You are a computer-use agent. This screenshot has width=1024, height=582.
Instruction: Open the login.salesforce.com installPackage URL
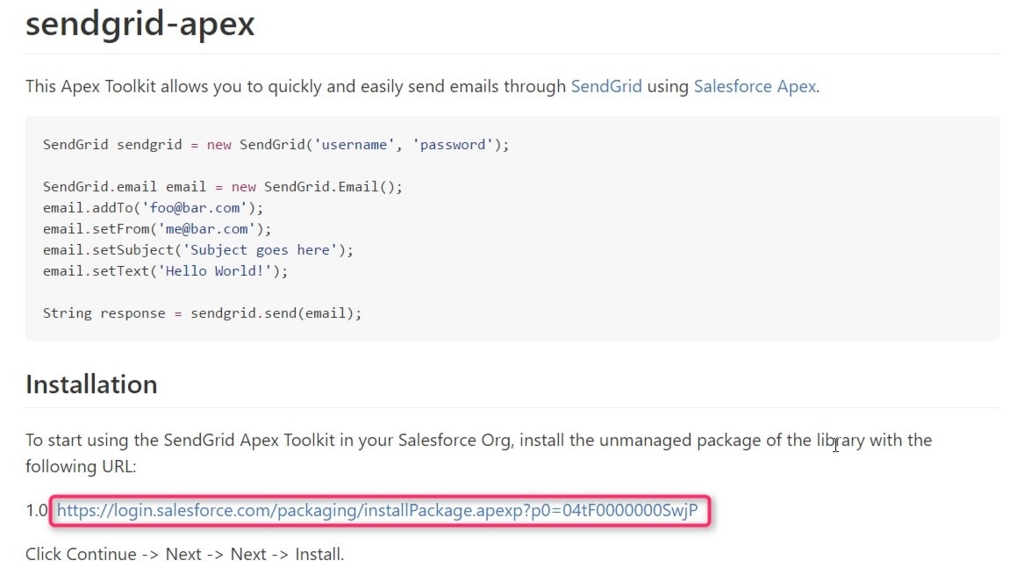coord(377,510)
